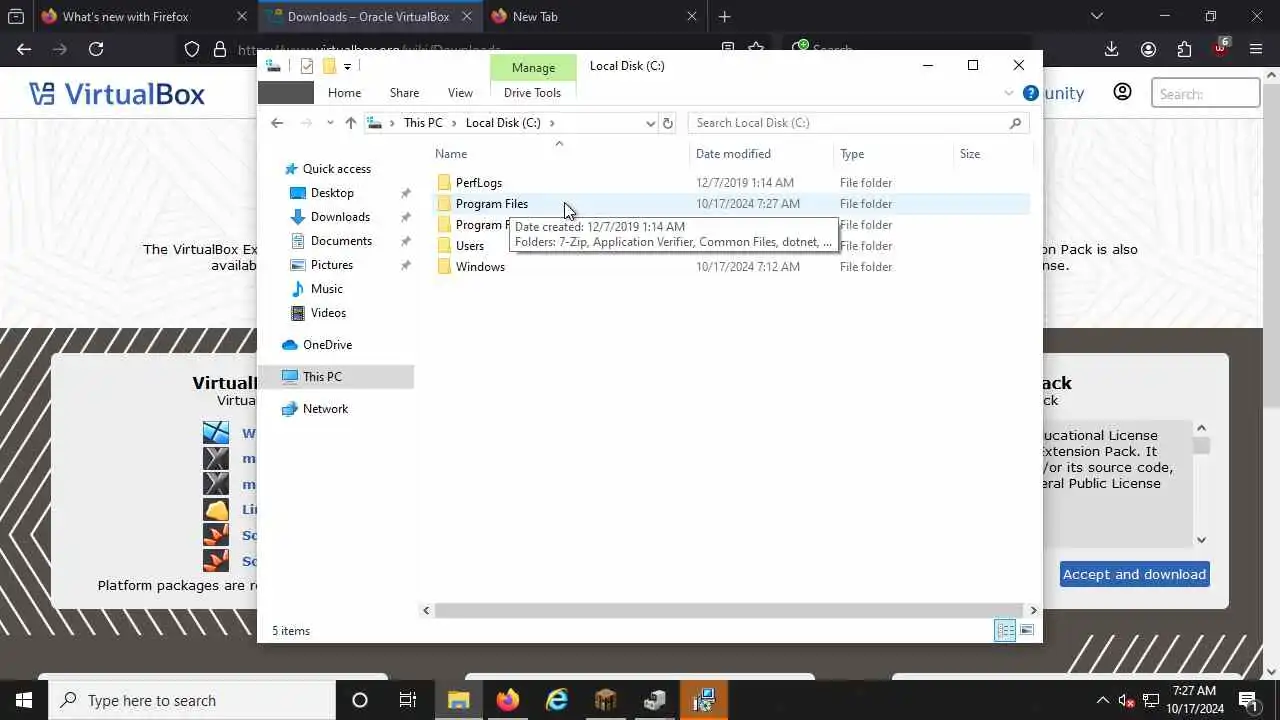Image resolution: width=1280 pixels, height=720 pixels.
Task: Open the Share ribbon tab
Action: 404,93
